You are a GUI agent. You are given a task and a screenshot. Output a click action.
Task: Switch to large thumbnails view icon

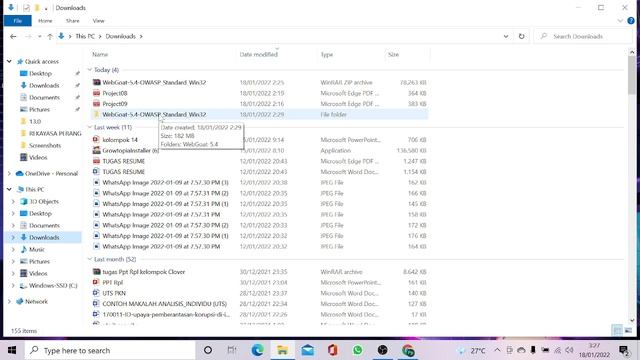click(628, 330)
